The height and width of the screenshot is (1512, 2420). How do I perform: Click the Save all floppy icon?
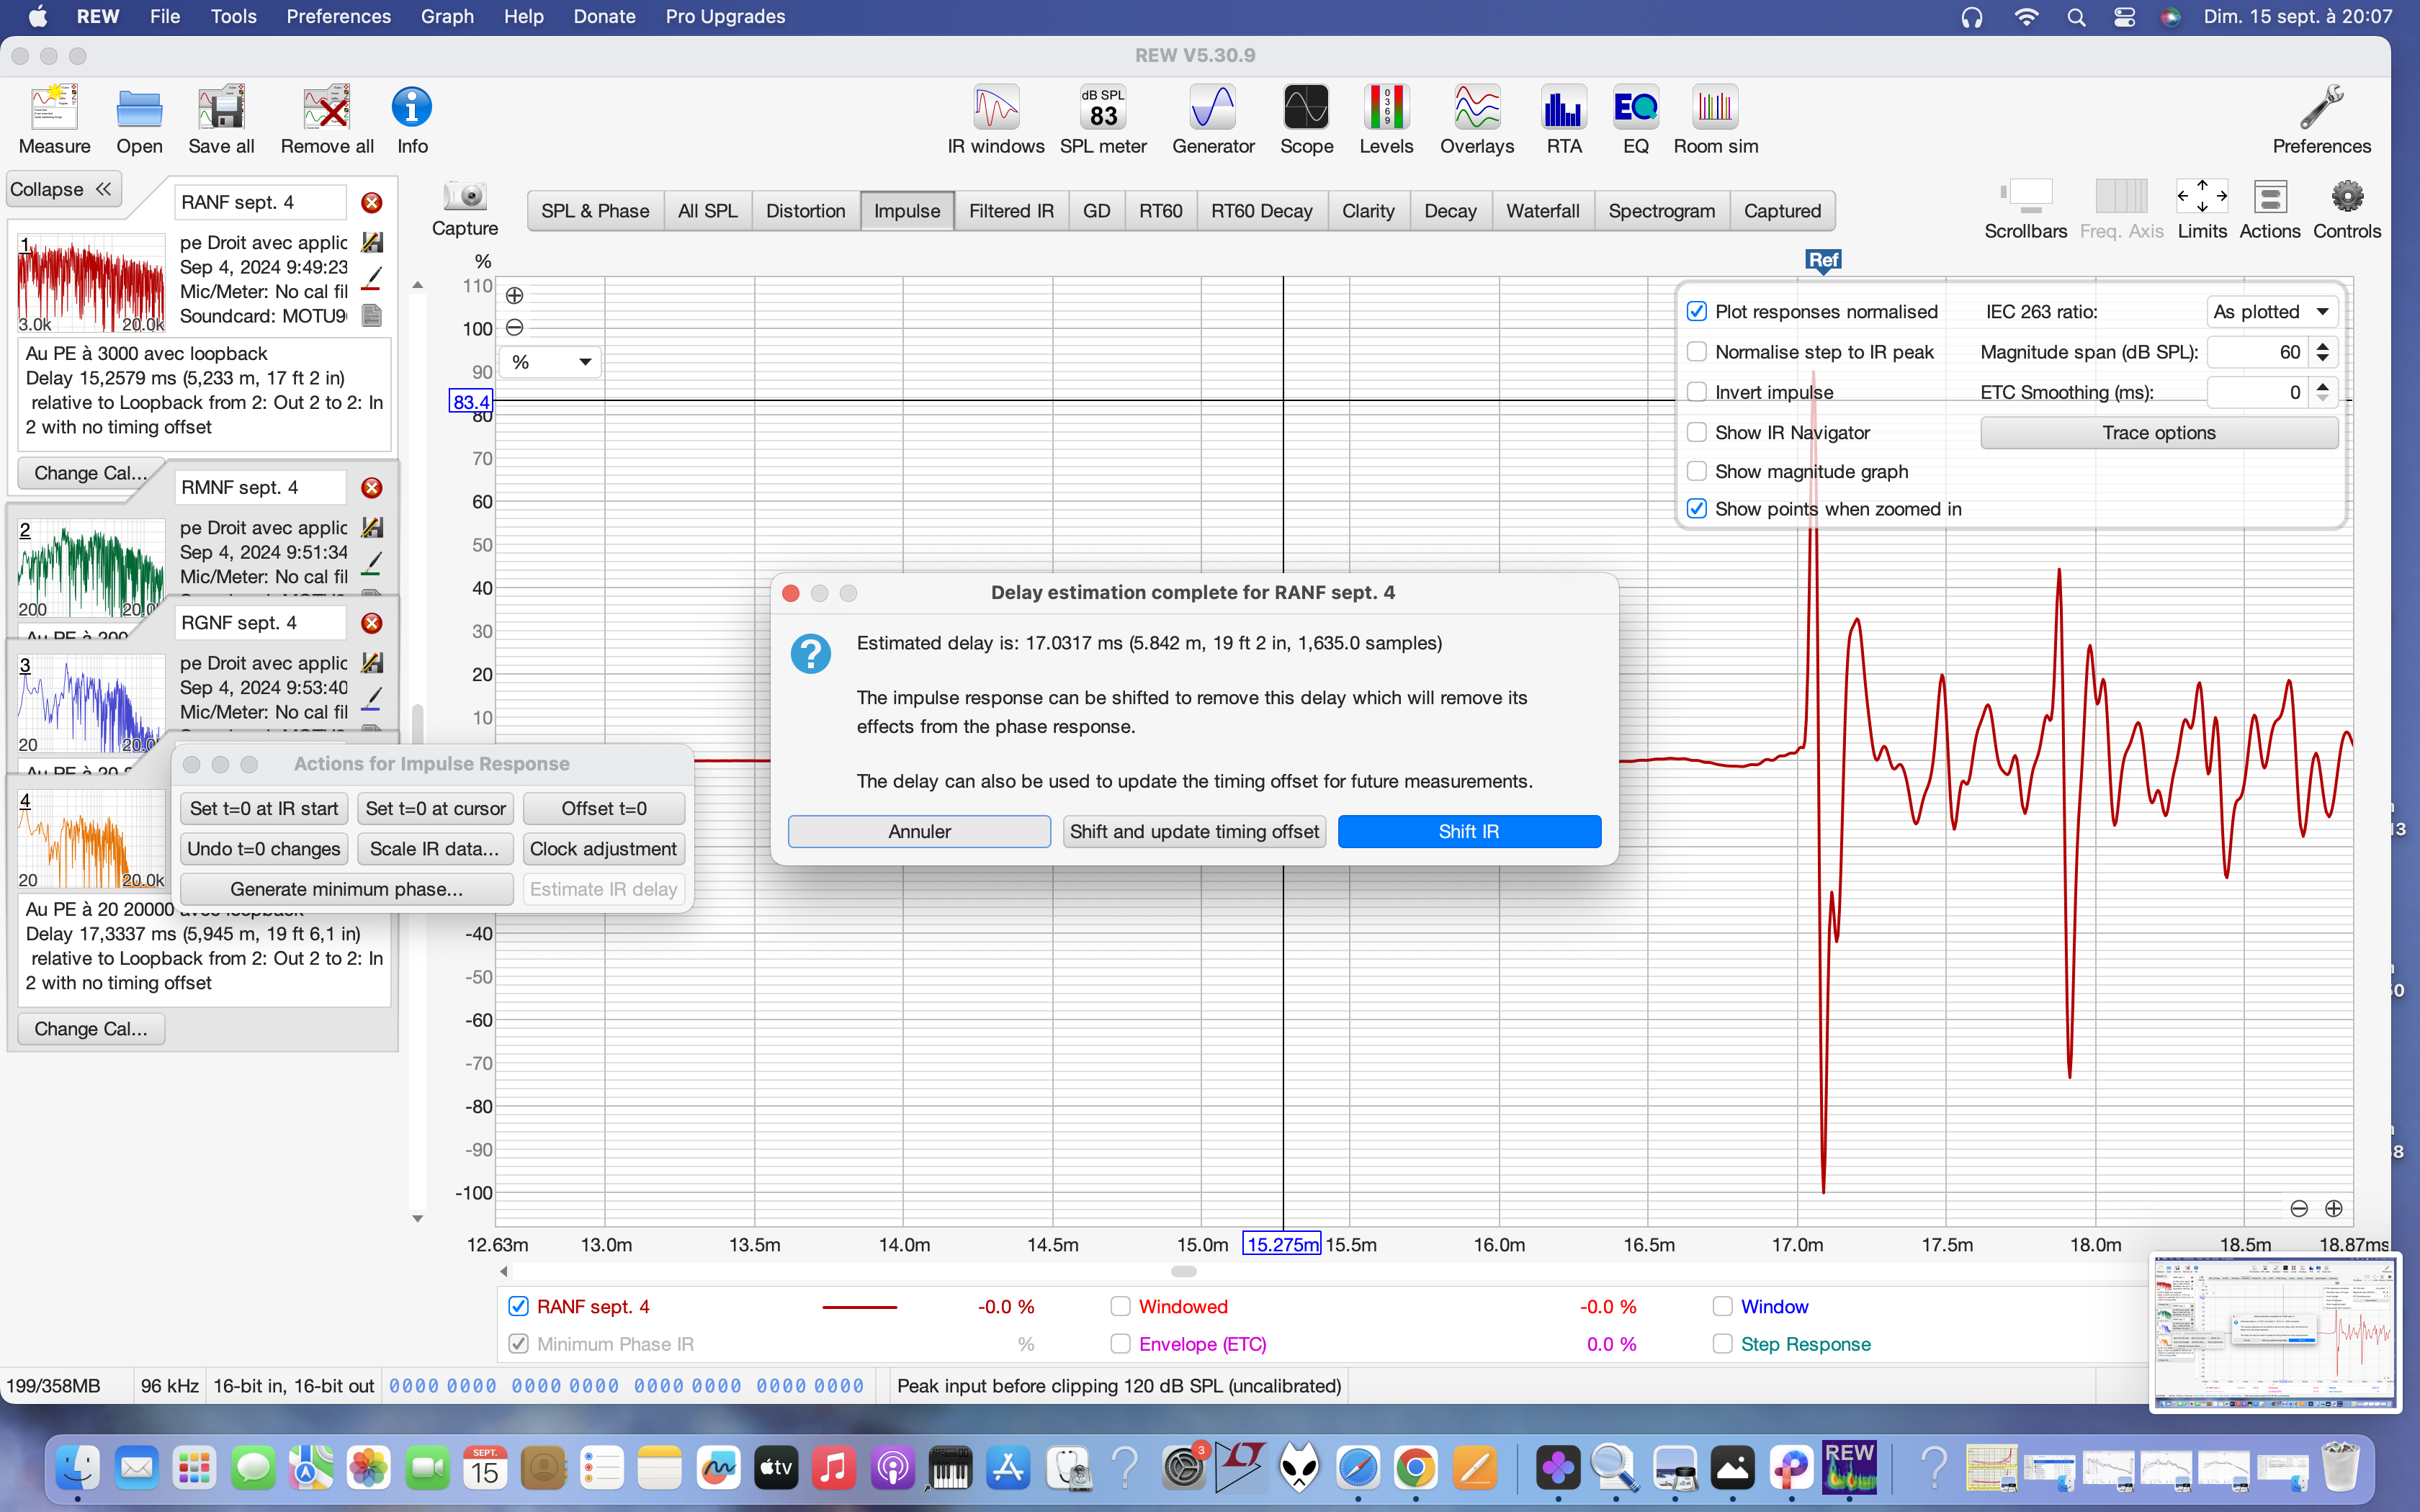(x=221, y=119)
